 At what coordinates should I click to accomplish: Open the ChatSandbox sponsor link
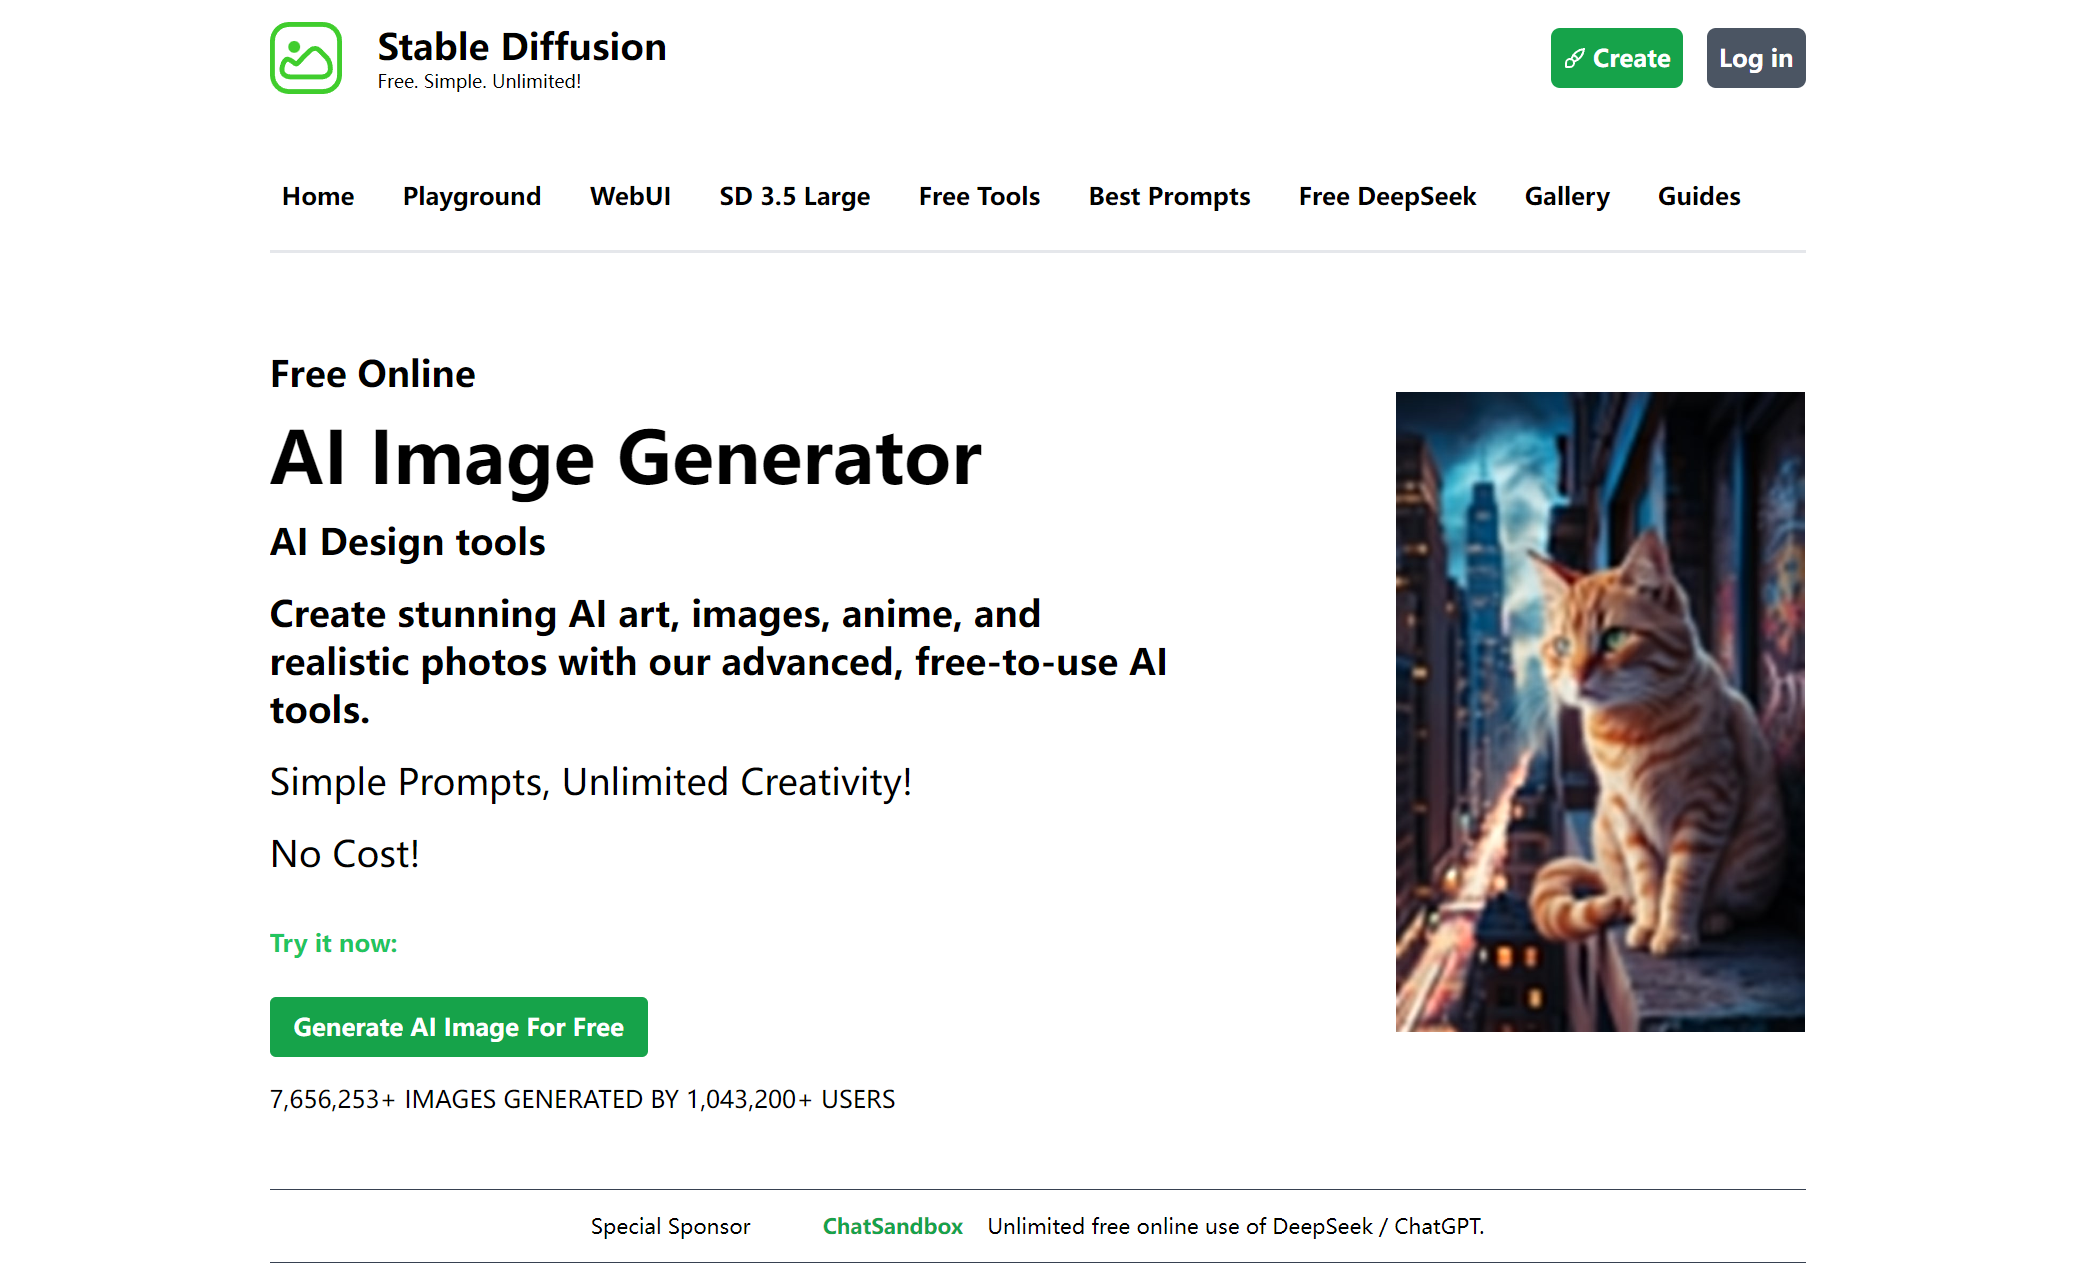(x=892, y=1227)
